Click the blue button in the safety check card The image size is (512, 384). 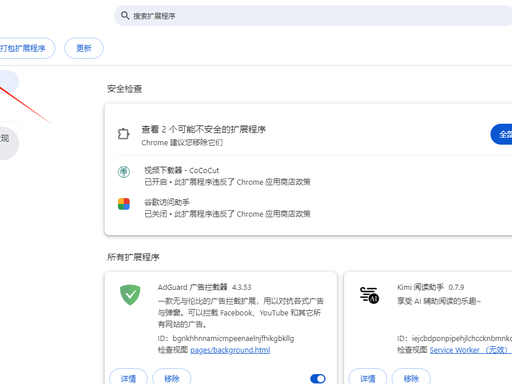(501, 134)
